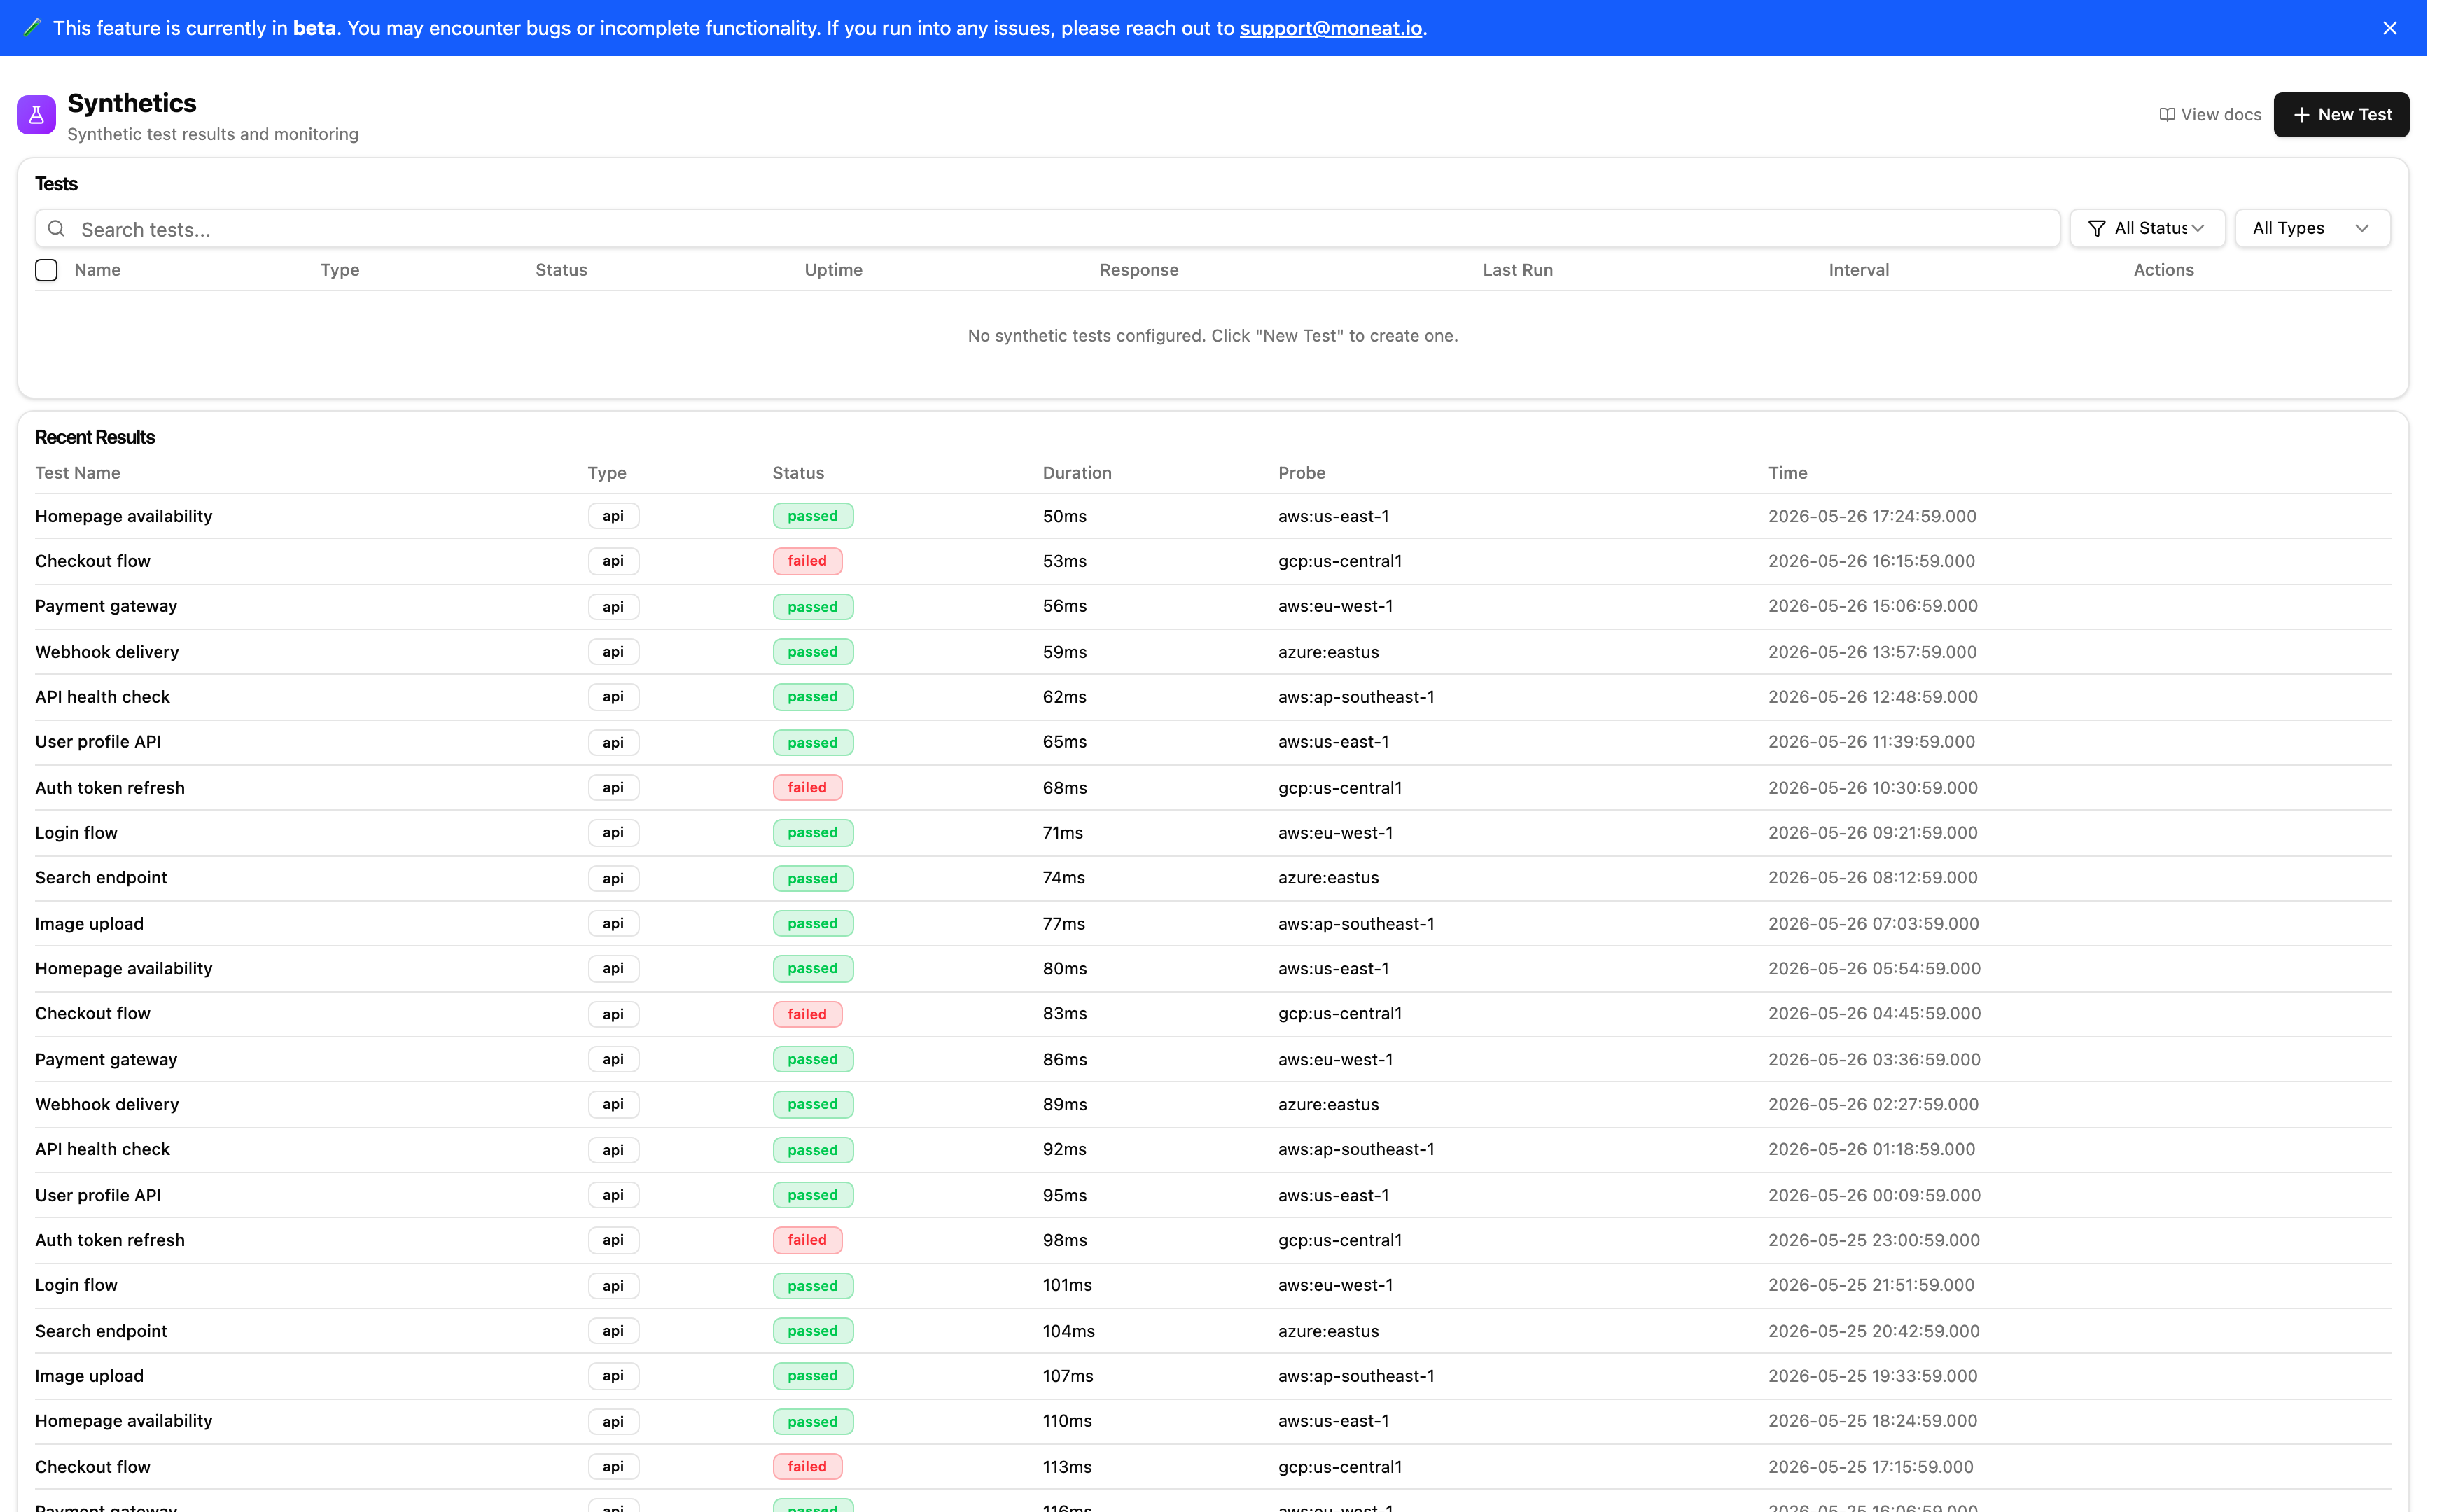Select the Homepage availability result with 110ms
The width and height of the screenshot is (2442, 1512).
tap(1212, 1421)
